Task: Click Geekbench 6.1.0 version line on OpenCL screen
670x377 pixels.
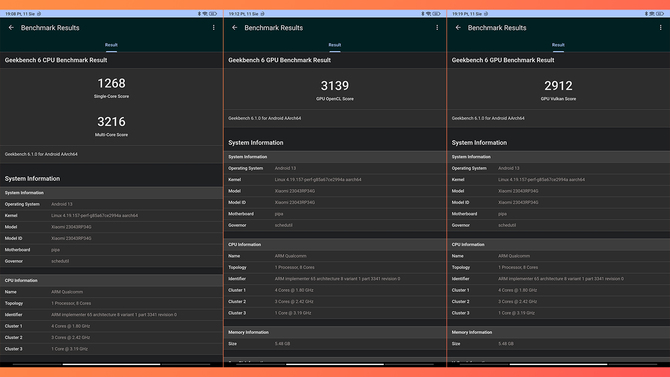Action: pos(264,118)
